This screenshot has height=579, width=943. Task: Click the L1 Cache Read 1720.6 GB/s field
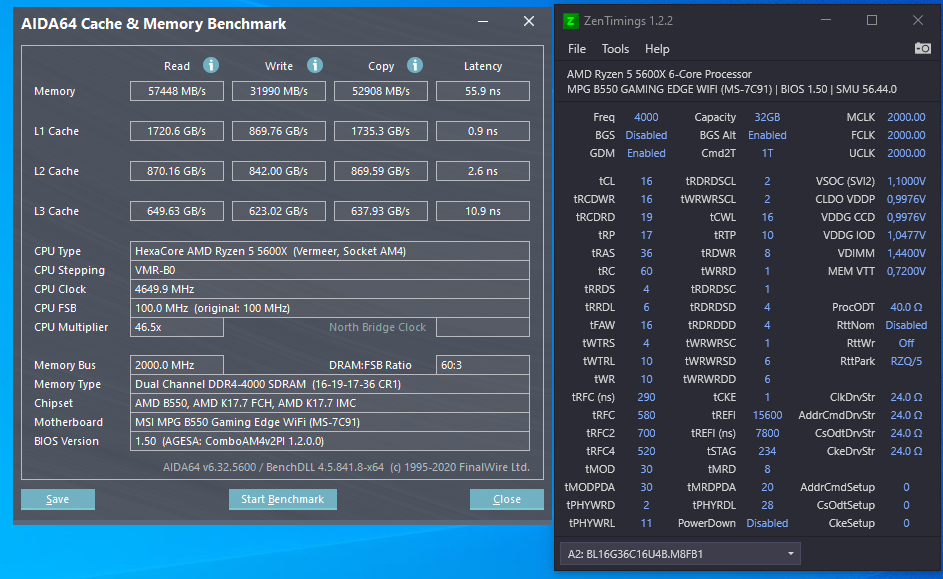coord(177,131)
